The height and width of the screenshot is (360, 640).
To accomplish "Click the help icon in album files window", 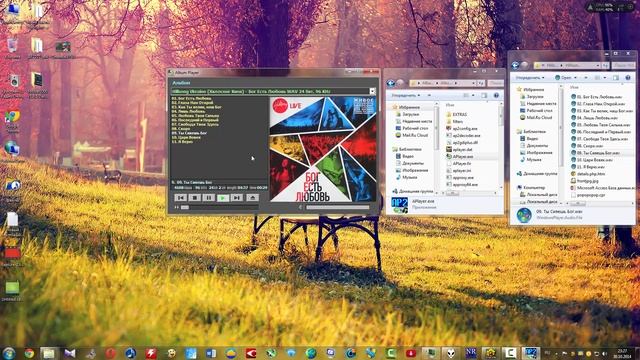I will [x=628, y=78].
